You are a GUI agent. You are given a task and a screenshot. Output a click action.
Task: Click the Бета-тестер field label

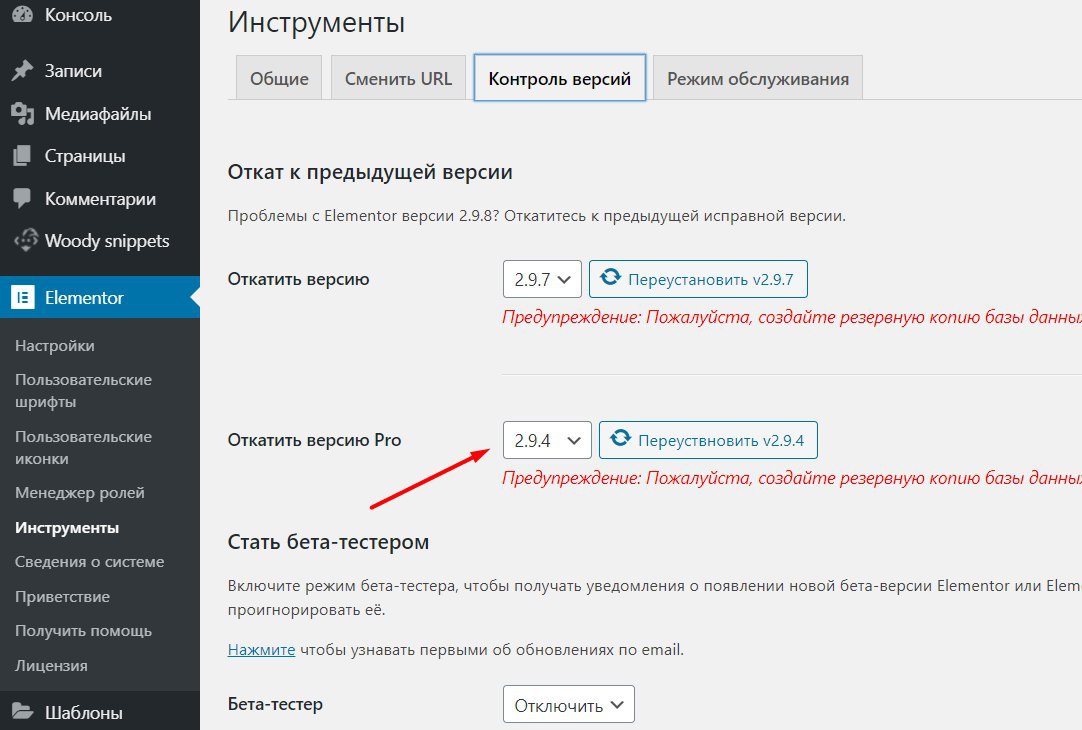pos(275,704)
